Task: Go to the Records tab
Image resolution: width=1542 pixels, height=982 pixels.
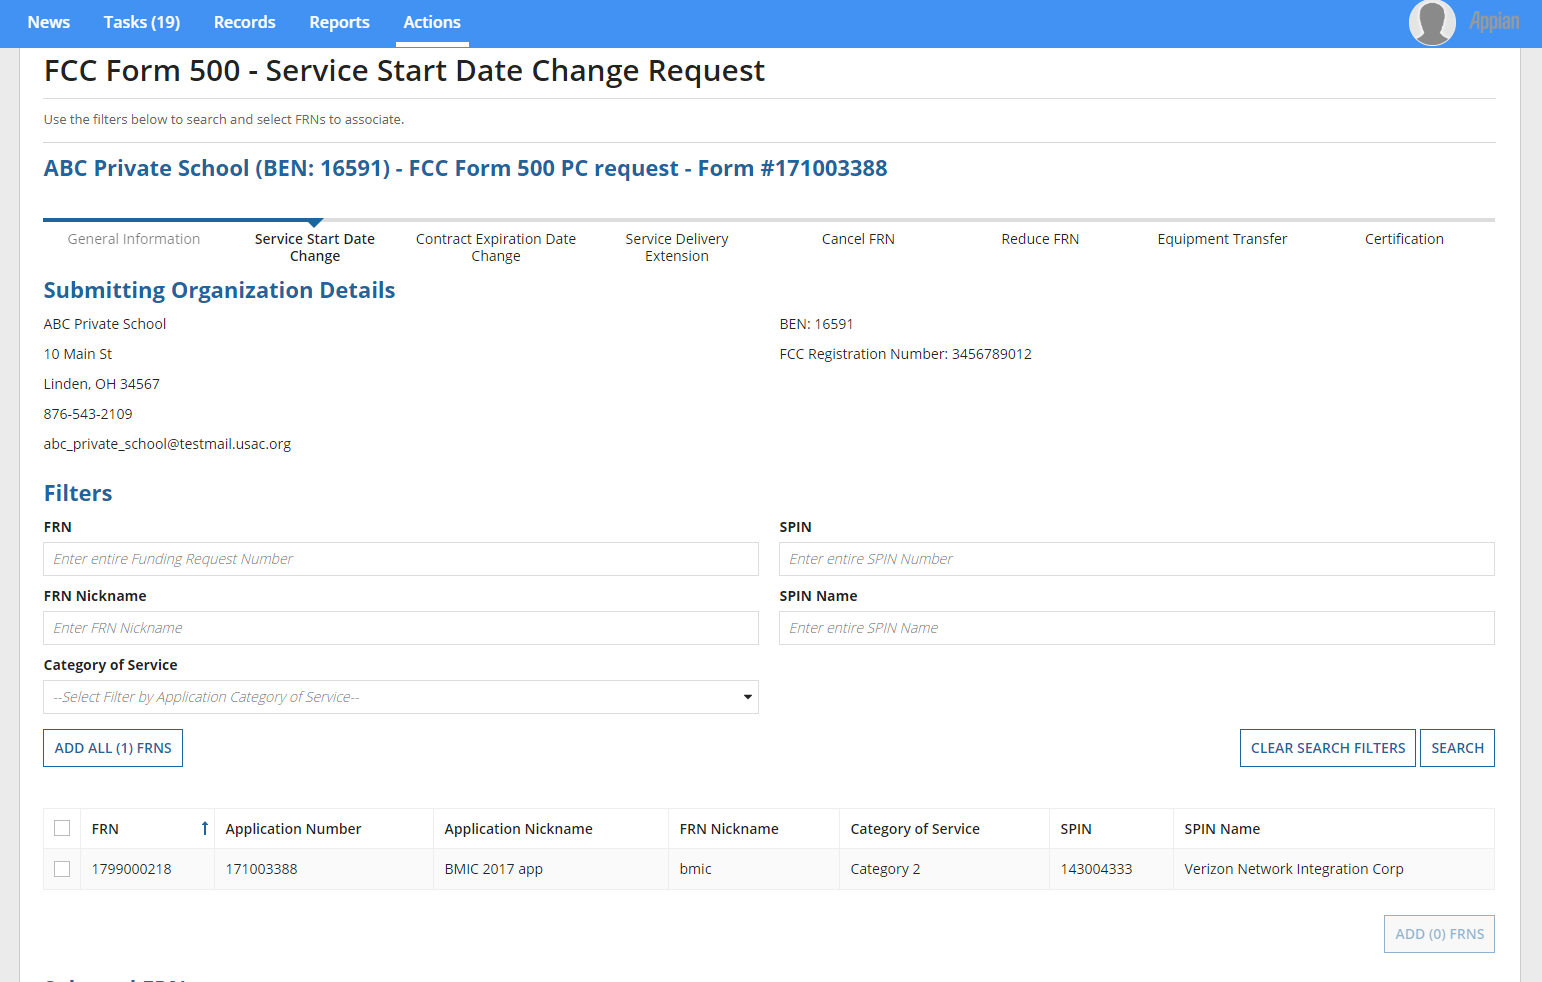Action: (x=244, y=22)
